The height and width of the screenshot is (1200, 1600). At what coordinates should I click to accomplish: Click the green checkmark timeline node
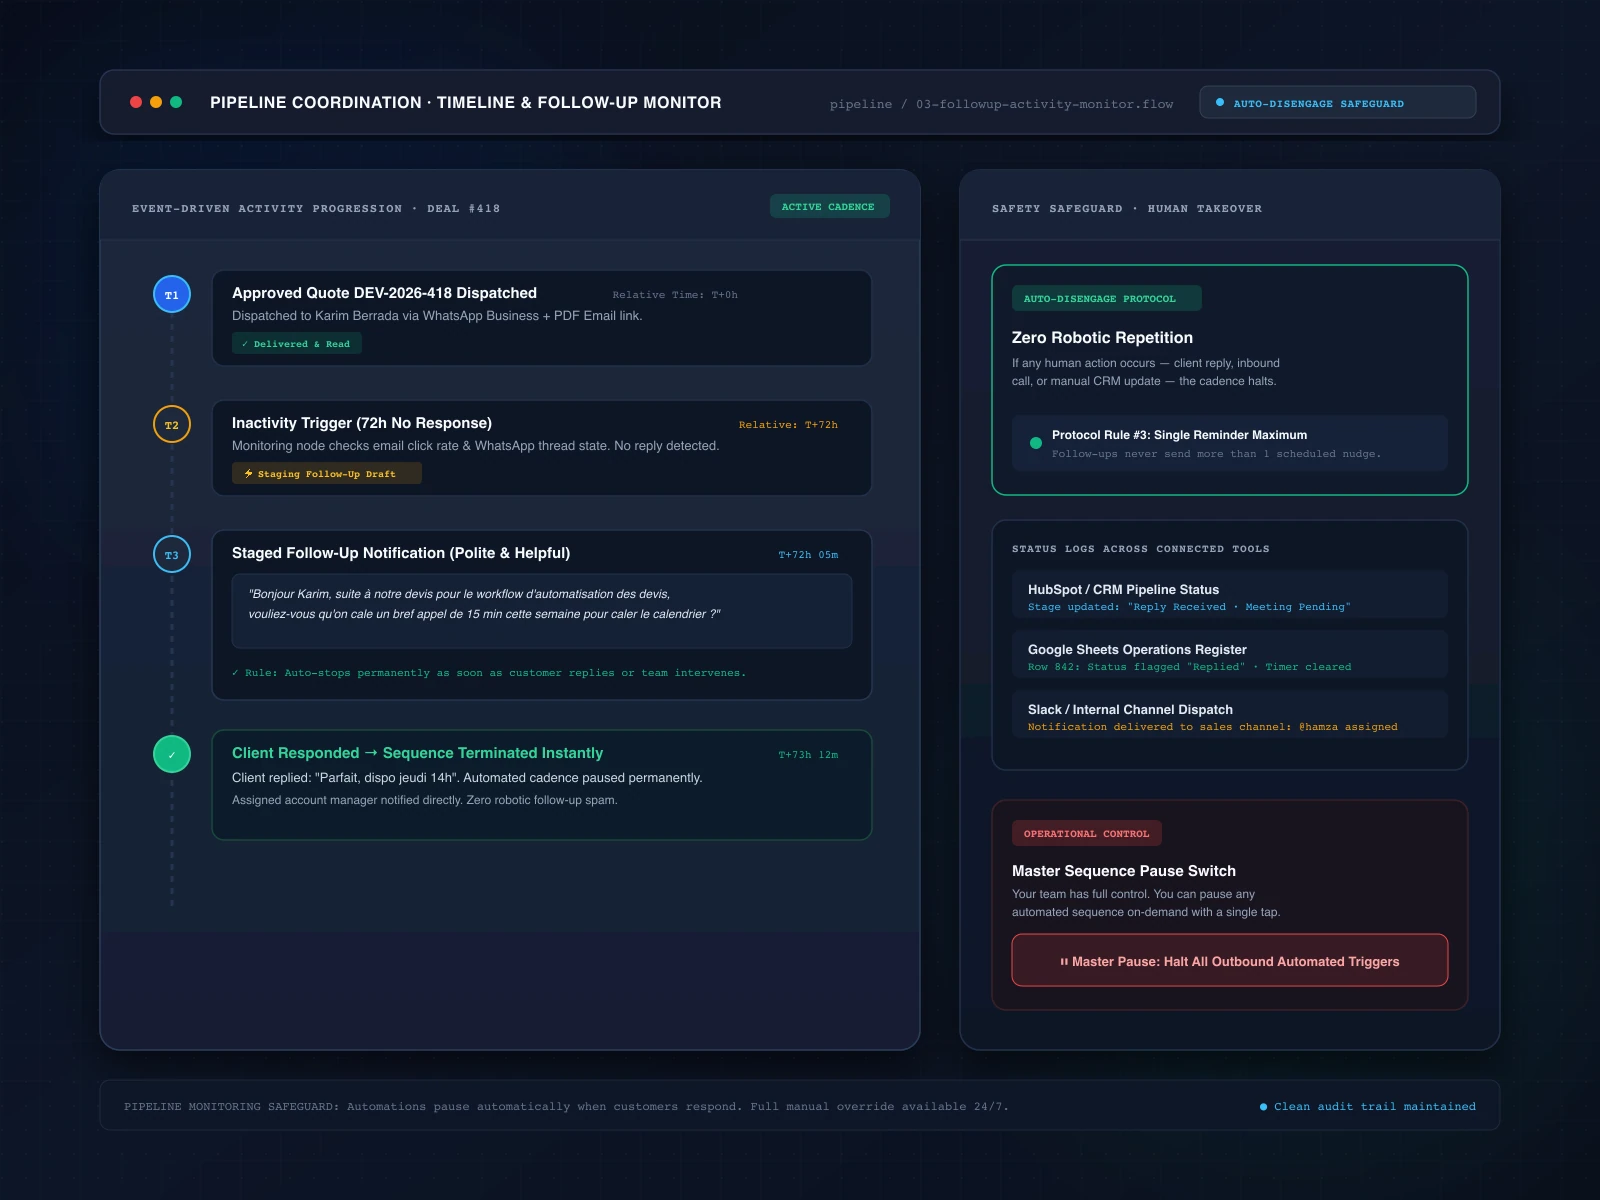point(172,755)
